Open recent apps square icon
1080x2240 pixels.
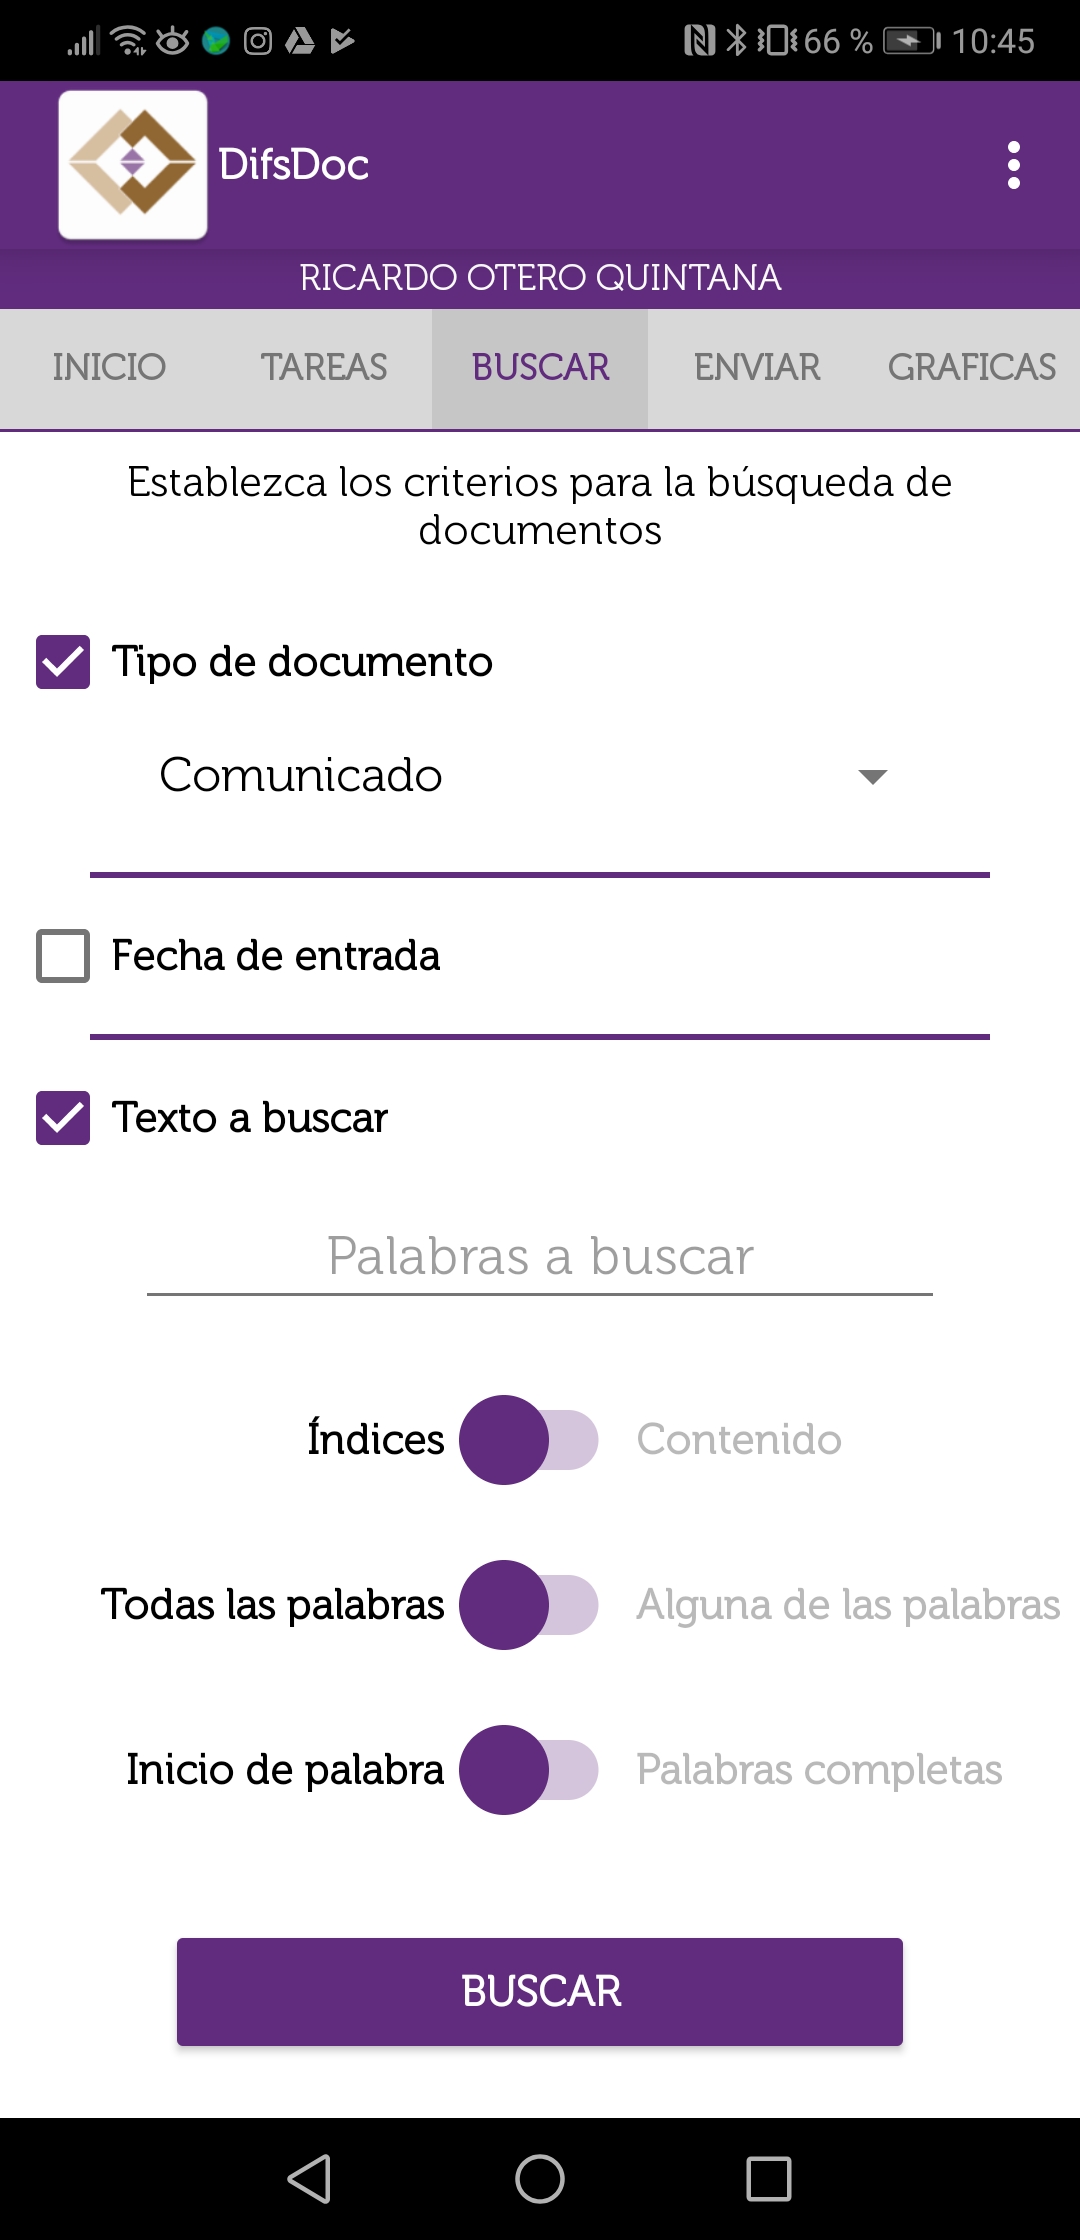769,2178
